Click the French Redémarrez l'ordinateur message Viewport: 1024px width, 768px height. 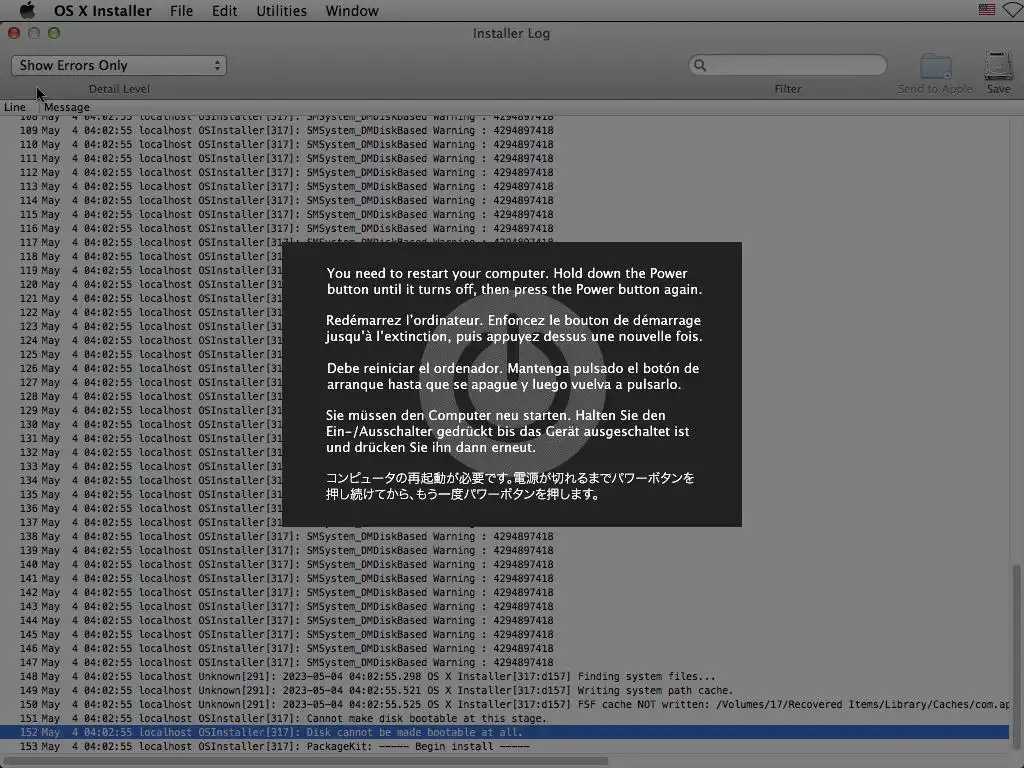click(515, 328)
